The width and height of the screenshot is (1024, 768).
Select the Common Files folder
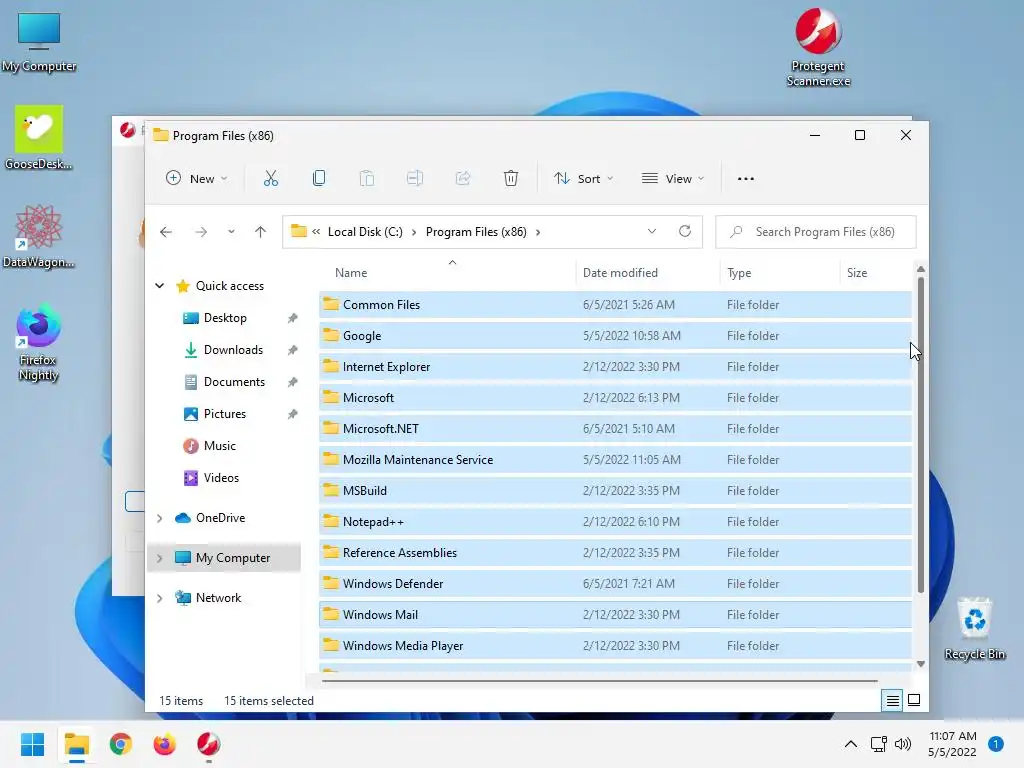(x=615, y=305)
